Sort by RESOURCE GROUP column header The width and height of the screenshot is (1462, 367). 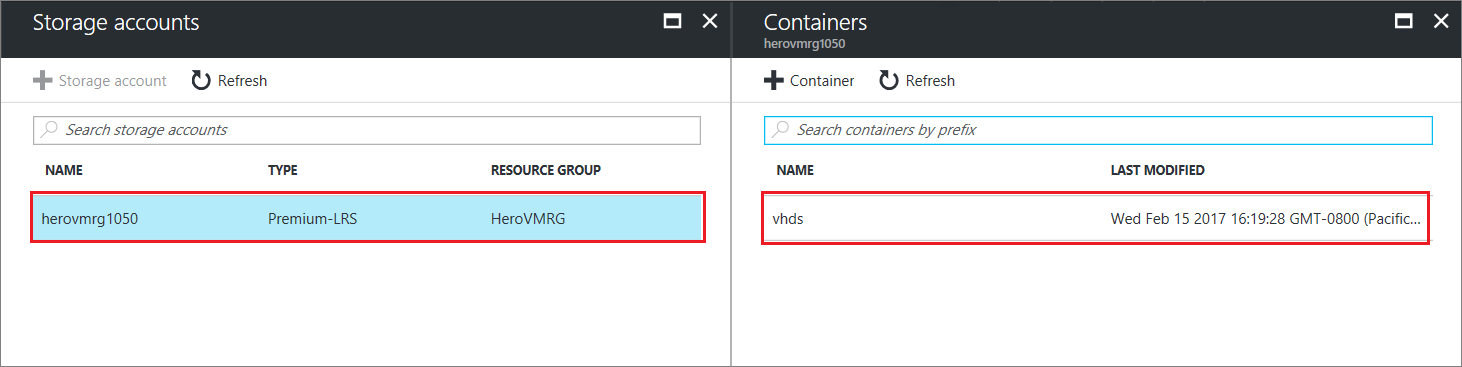(546, 170)
